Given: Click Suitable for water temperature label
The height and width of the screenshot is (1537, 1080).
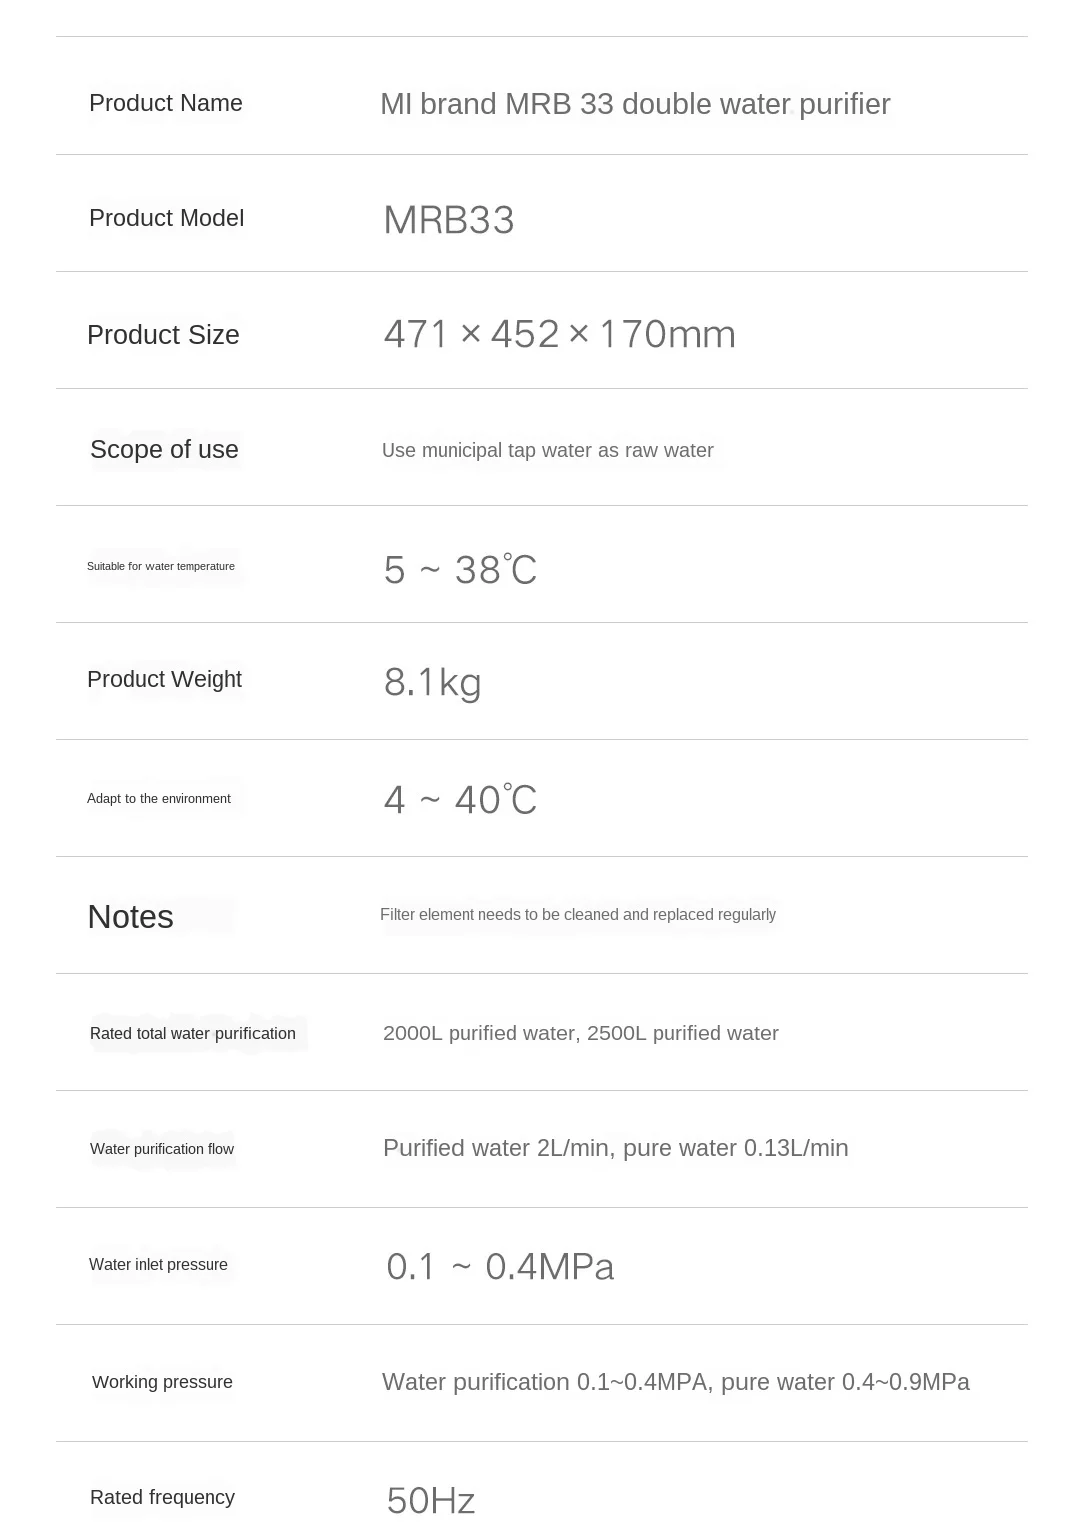Looking at the screenshot, I should [x=161, y=566].
